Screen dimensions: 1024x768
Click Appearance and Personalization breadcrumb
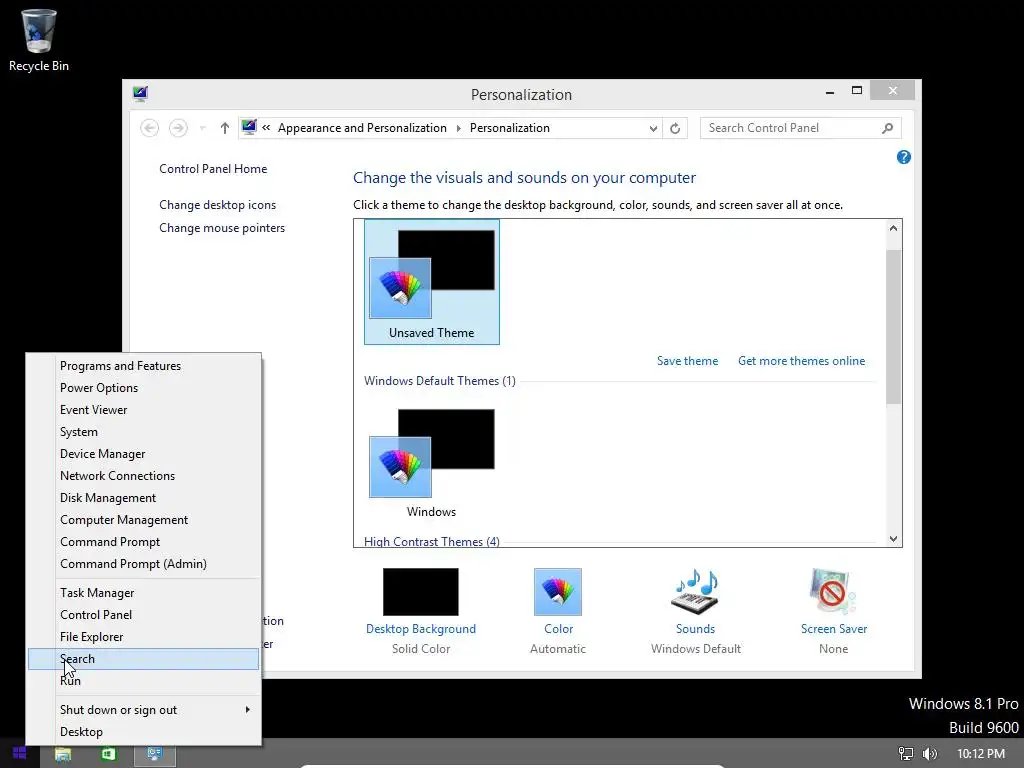coord(362,128)
